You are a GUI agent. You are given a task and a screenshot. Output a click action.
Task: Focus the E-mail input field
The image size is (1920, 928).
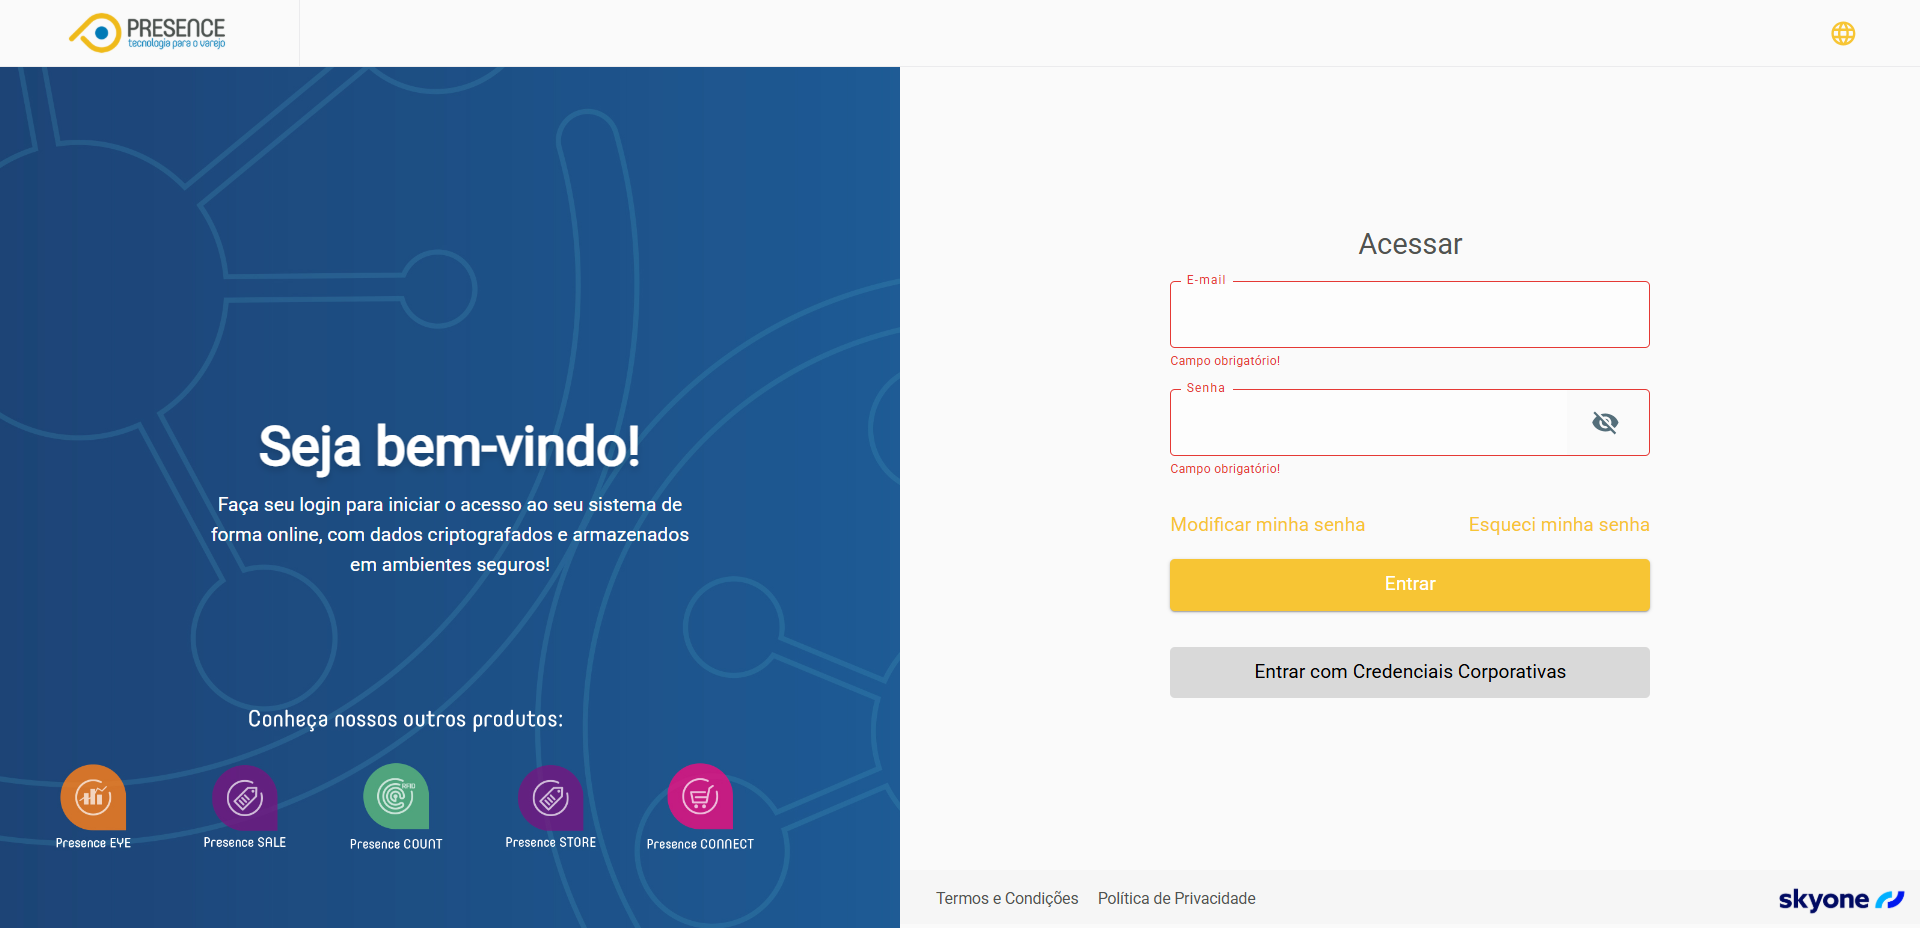point(1409,316)
